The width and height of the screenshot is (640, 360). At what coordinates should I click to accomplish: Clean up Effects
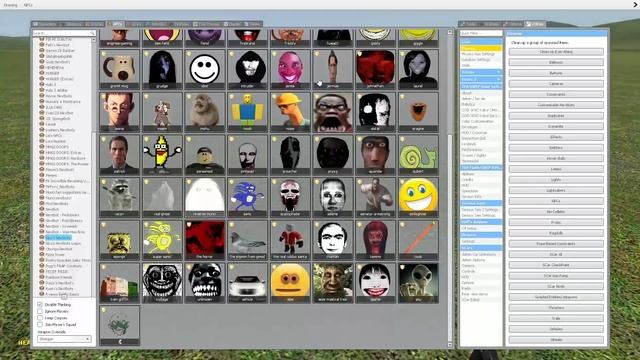click(556, 137)
